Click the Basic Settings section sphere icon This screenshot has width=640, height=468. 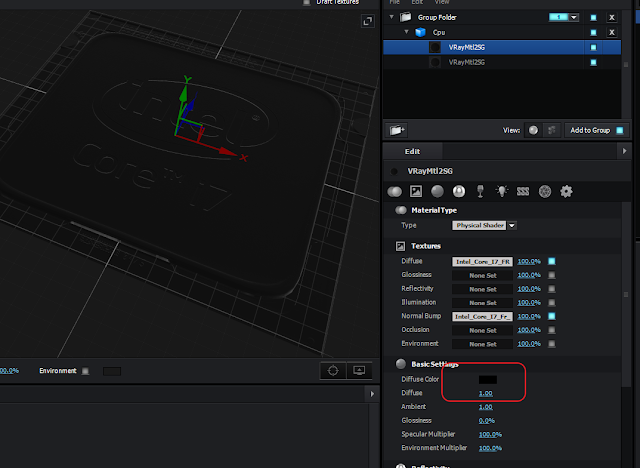[x=400, y=364]
